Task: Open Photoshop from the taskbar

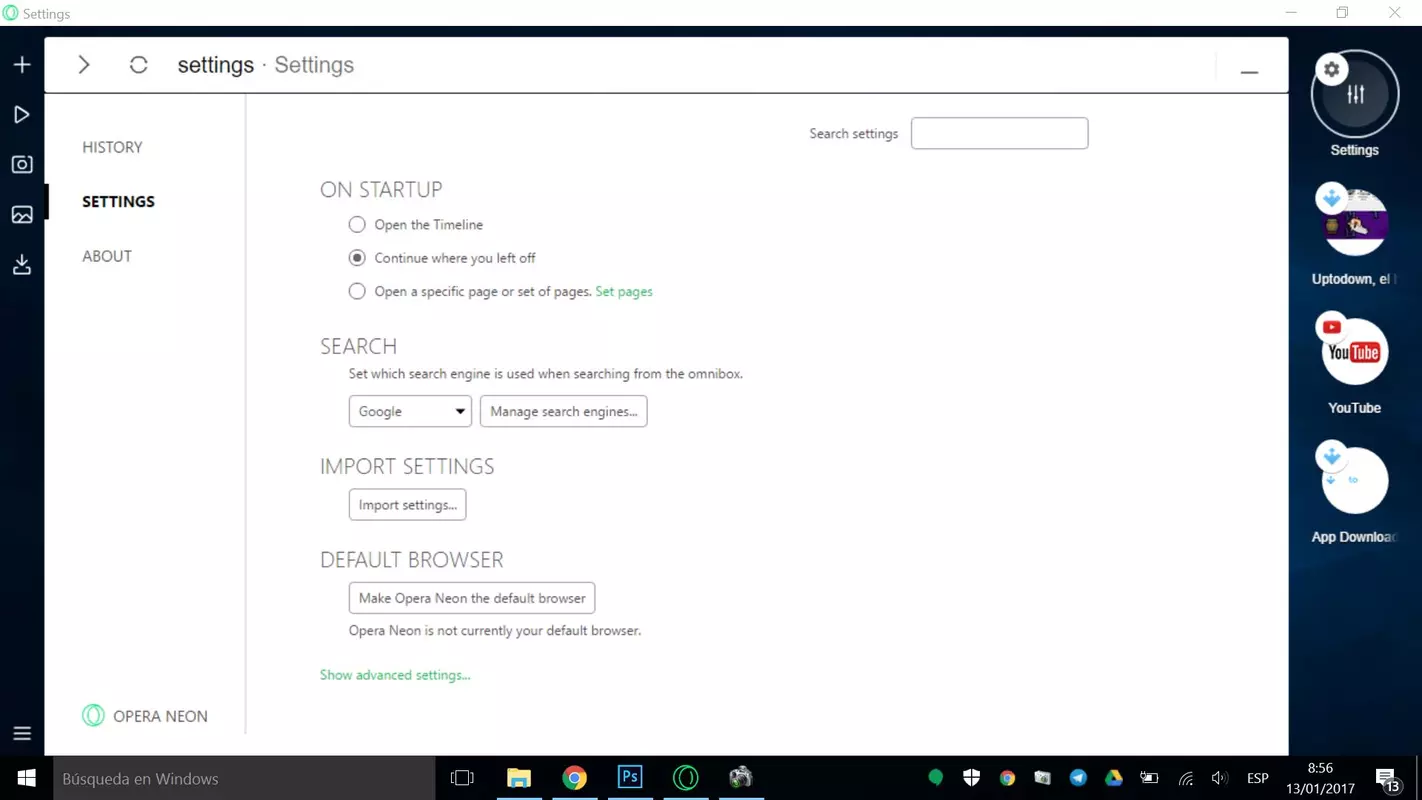Action: pyautogui.click(x=630, y=778)
